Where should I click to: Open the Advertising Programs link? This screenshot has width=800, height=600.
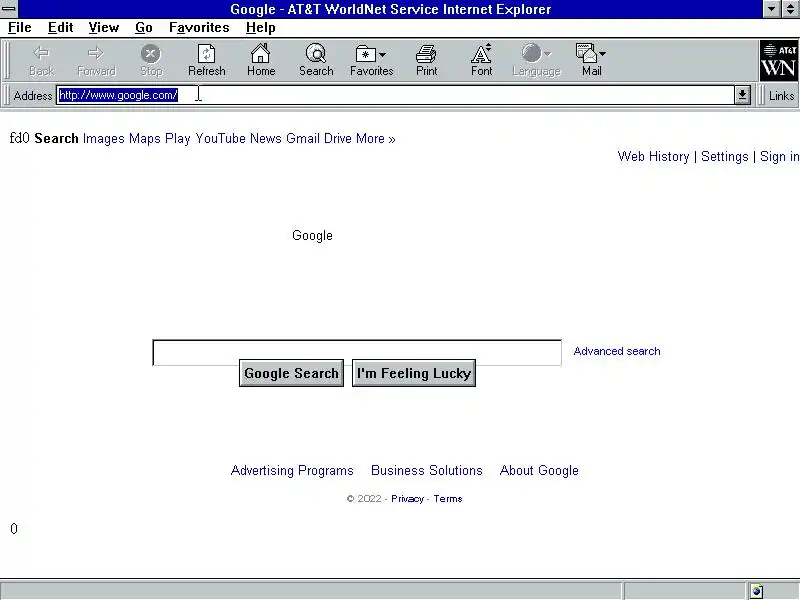click(x=292, y=470)
